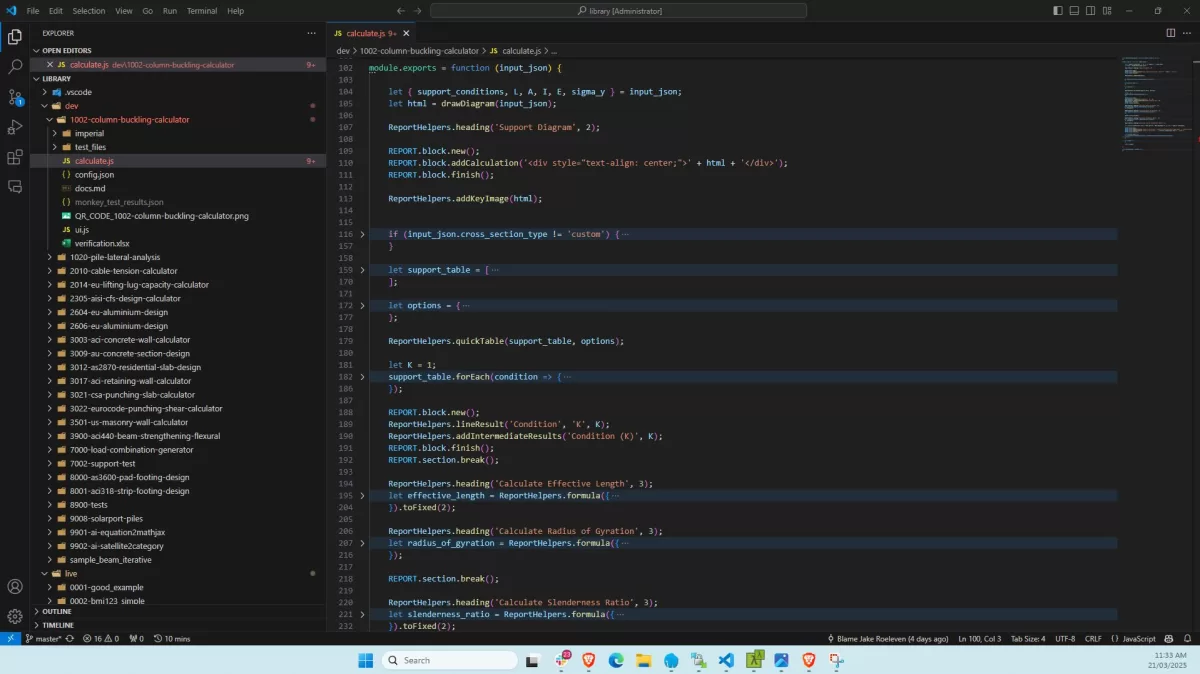The image size is (1200, 674).
Task: Open the Search view in activity bar
Action: [x=15, y=67]
